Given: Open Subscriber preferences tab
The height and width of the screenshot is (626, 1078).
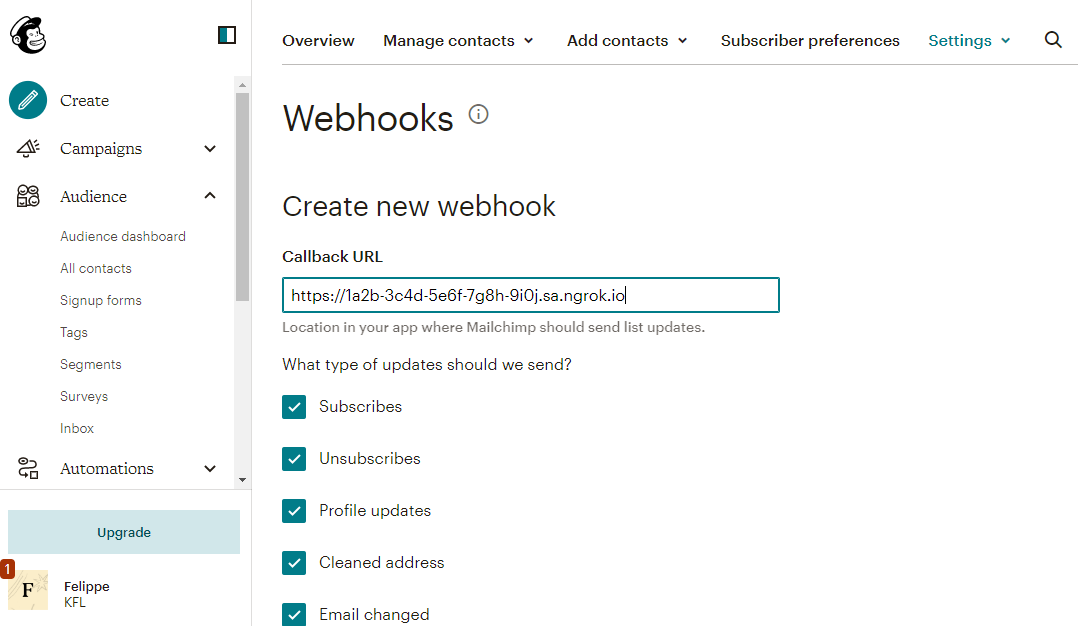Looking at the screenshot, I should (x=810, y=41).
